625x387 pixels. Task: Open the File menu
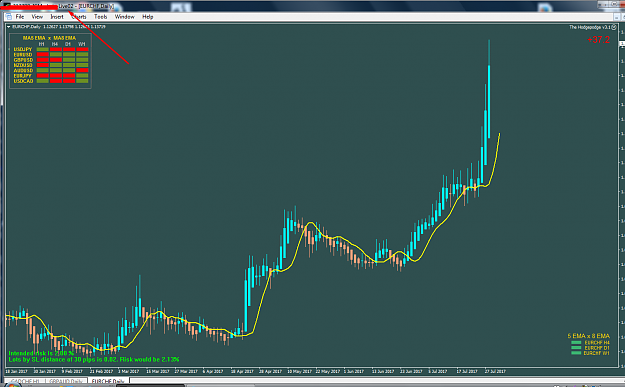20,17
